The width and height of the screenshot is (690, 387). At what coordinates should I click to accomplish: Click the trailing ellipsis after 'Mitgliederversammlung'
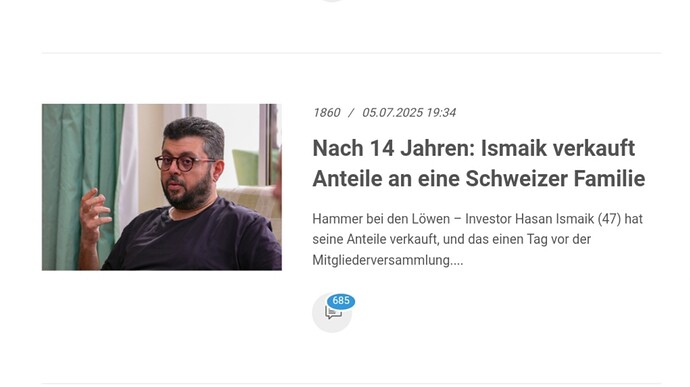coord(457,260)
